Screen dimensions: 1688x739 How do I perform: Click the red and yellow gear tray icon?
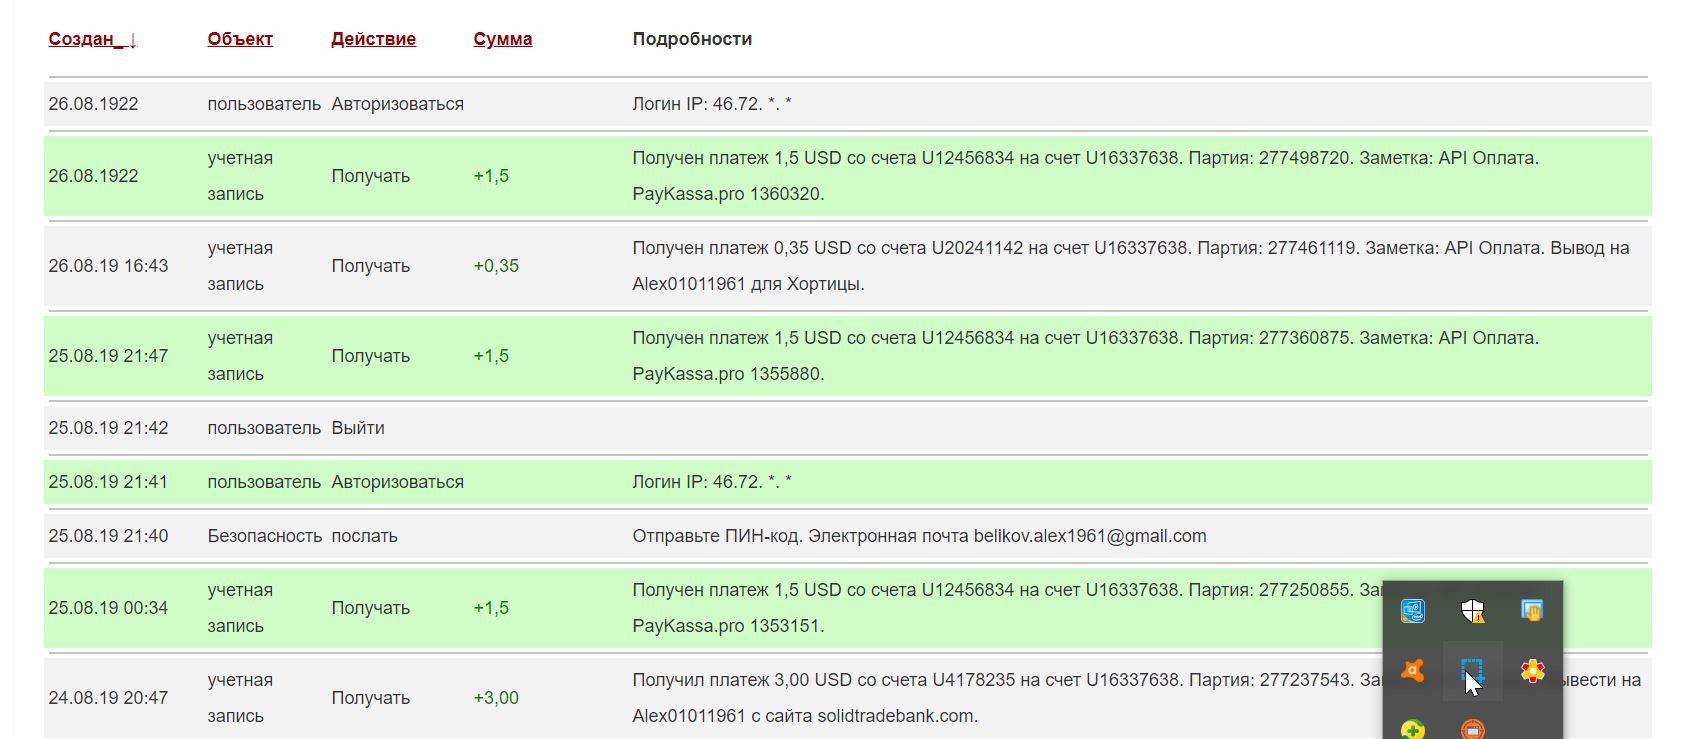1532,670
